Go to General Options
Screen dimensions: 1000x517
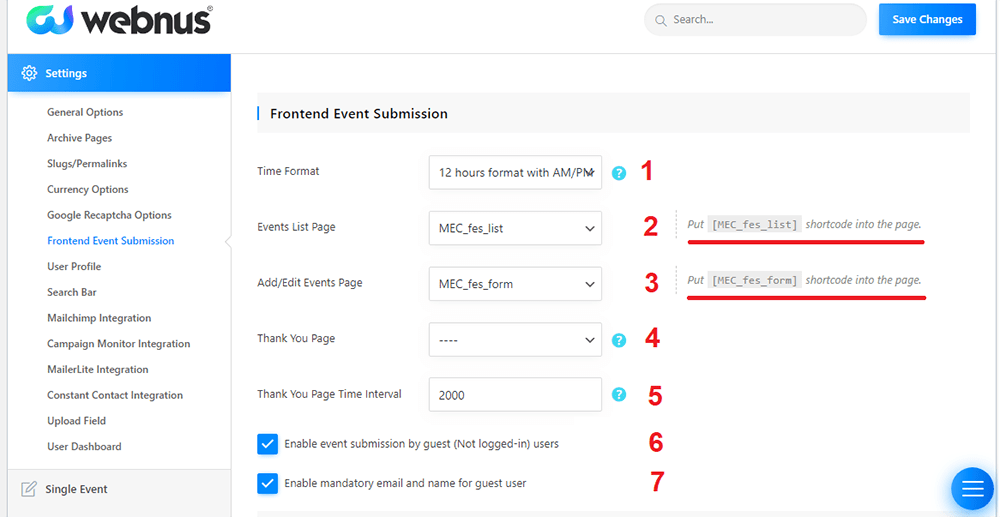[85, 112]
